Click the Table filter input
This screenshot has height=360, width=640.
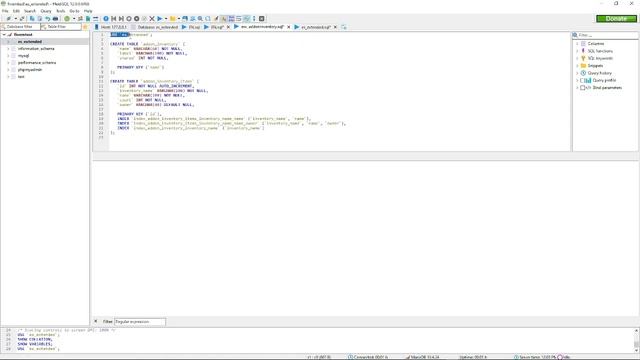click(60, 27)
